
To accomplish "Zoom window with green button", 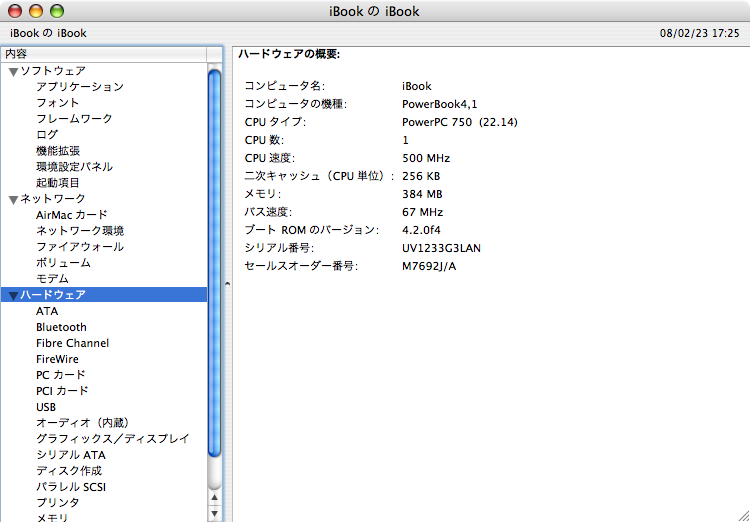I will point(57,11).
